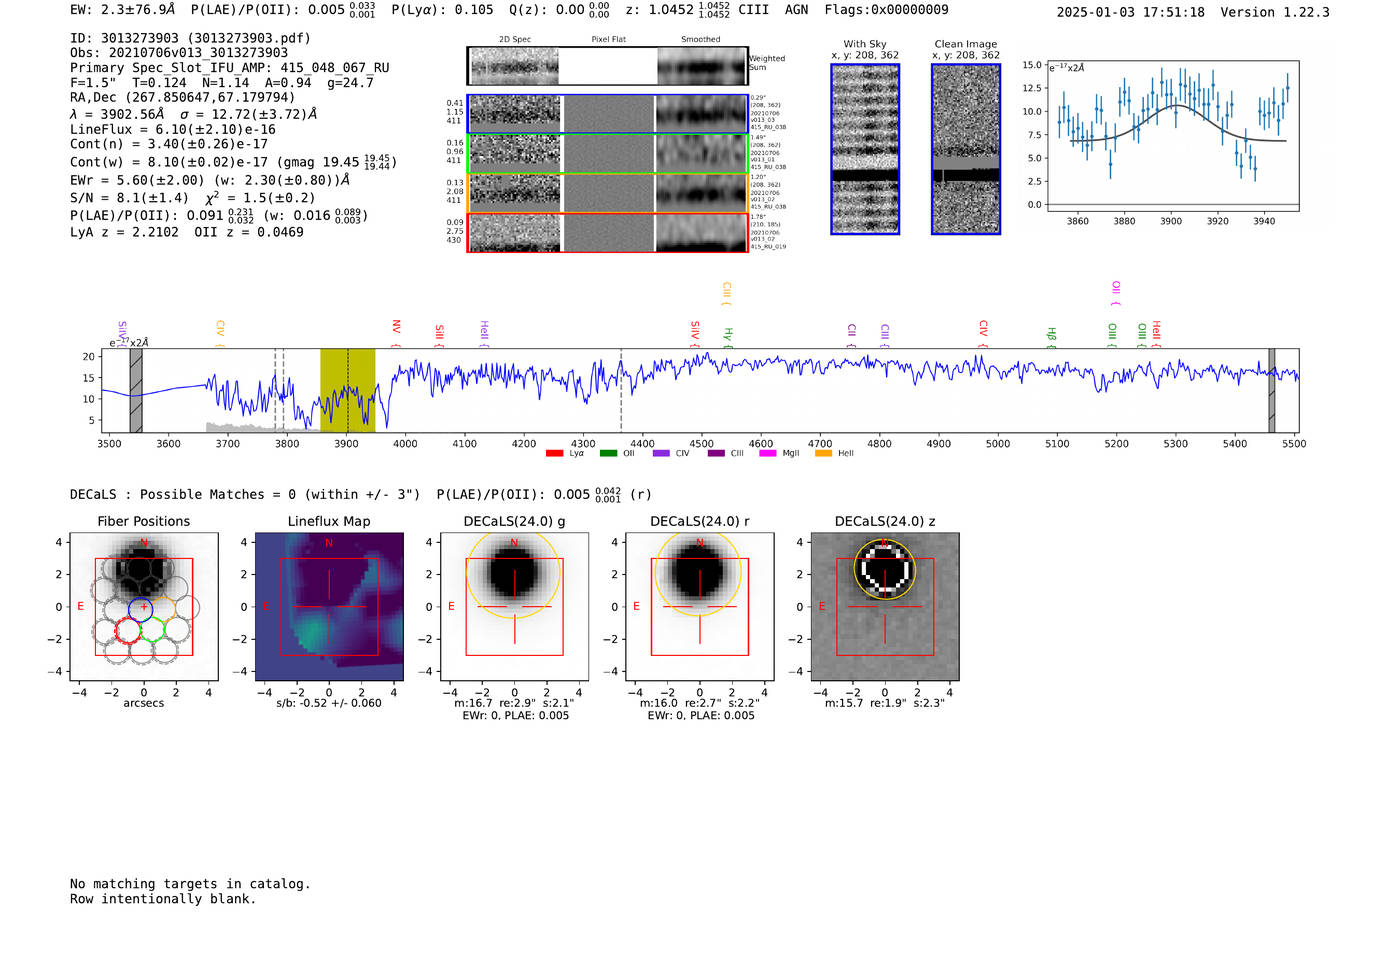Viewport: 1400px width, 953px height.
Task: Click the 2D Spec column header
Action: pyautogui.click(x=515, y=39)
